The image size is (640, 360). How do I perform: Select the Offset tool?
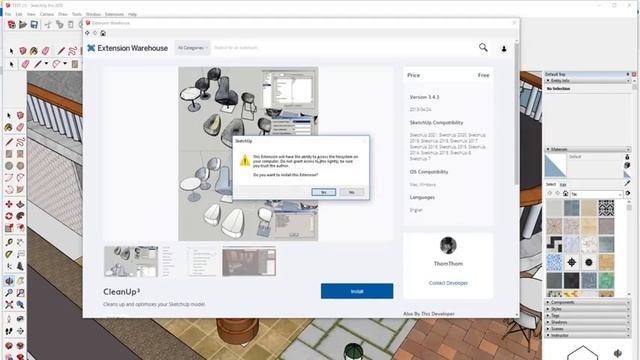click(20, 228)
